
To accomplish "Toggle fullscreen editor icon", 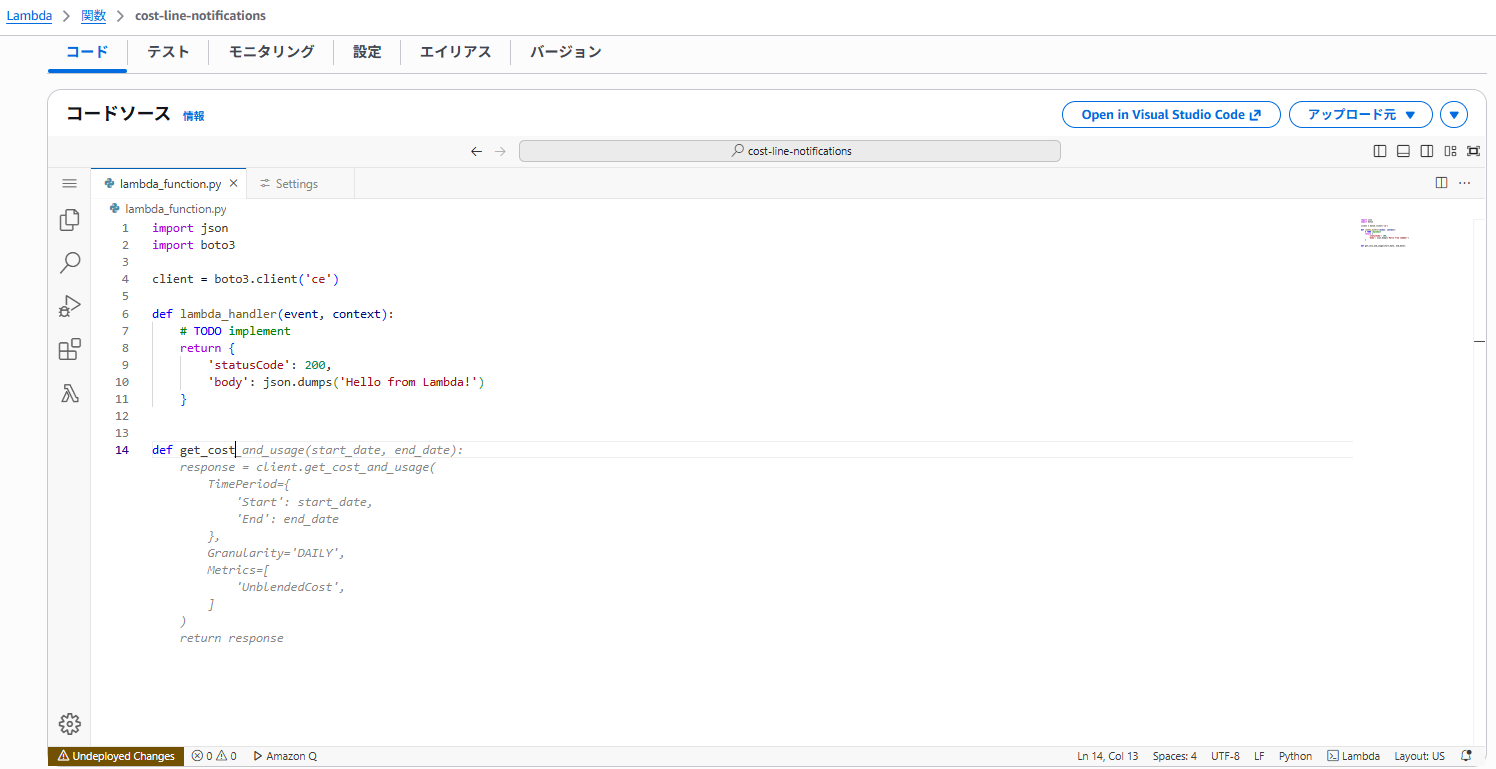I will pyautogui.click(x=1473, y=151).
